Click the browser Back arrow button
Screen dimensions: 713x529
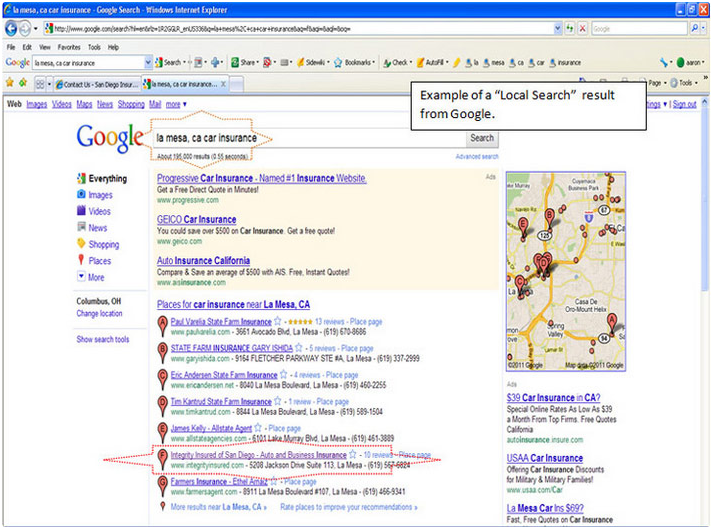click(x=10, y=29)
